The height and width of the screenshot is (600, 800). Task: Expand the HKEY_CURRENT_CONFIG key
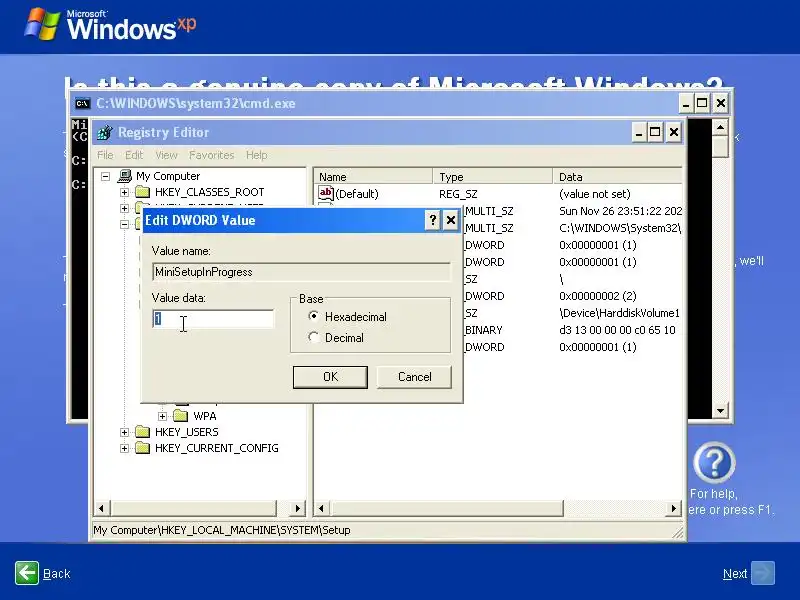124,448
